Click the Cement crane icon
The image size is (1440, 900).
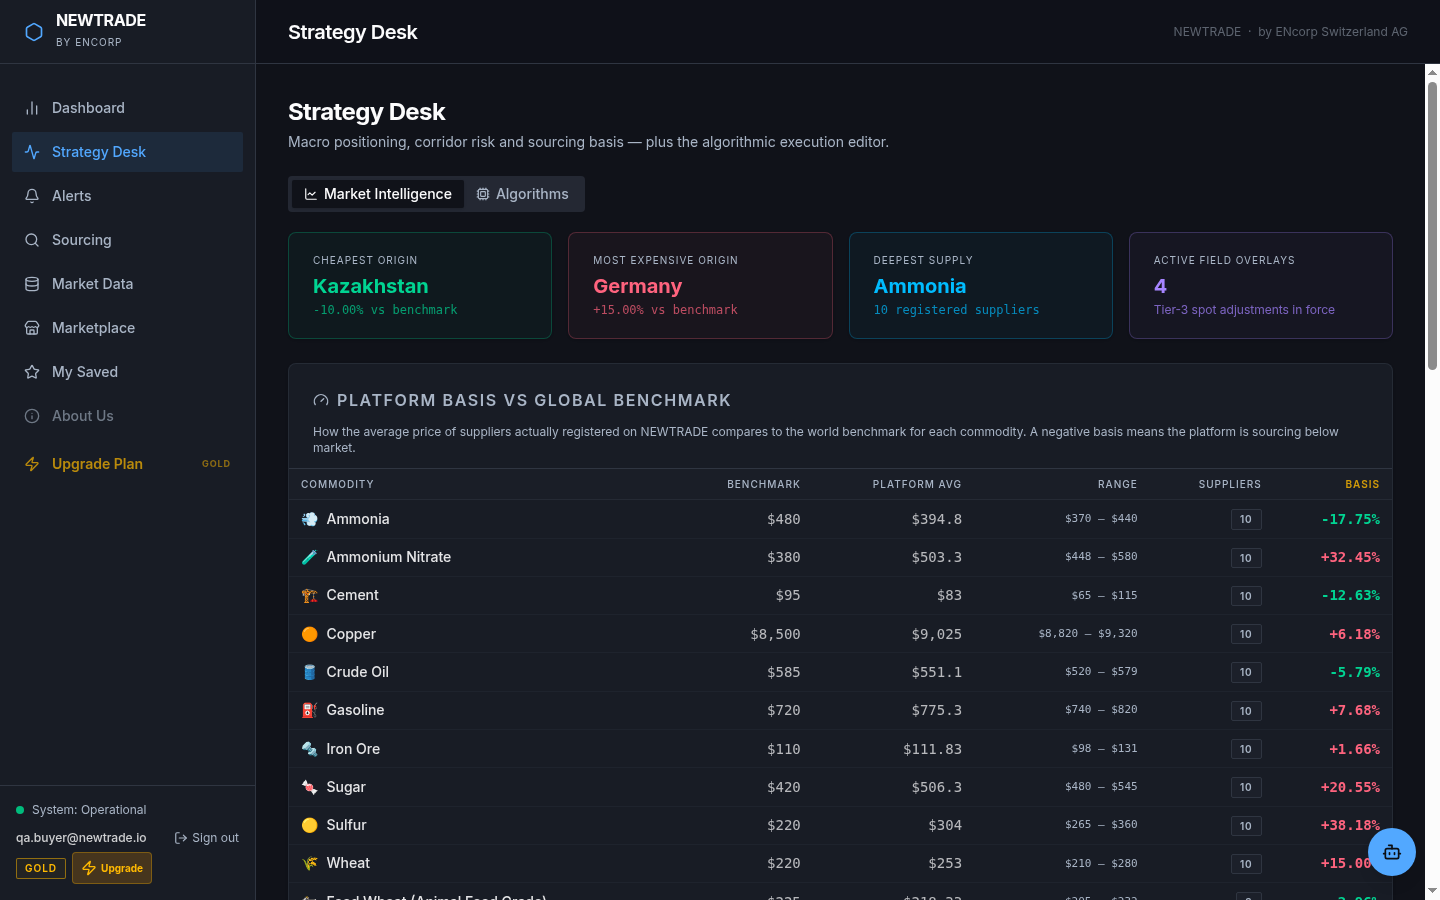click(310, 596)
